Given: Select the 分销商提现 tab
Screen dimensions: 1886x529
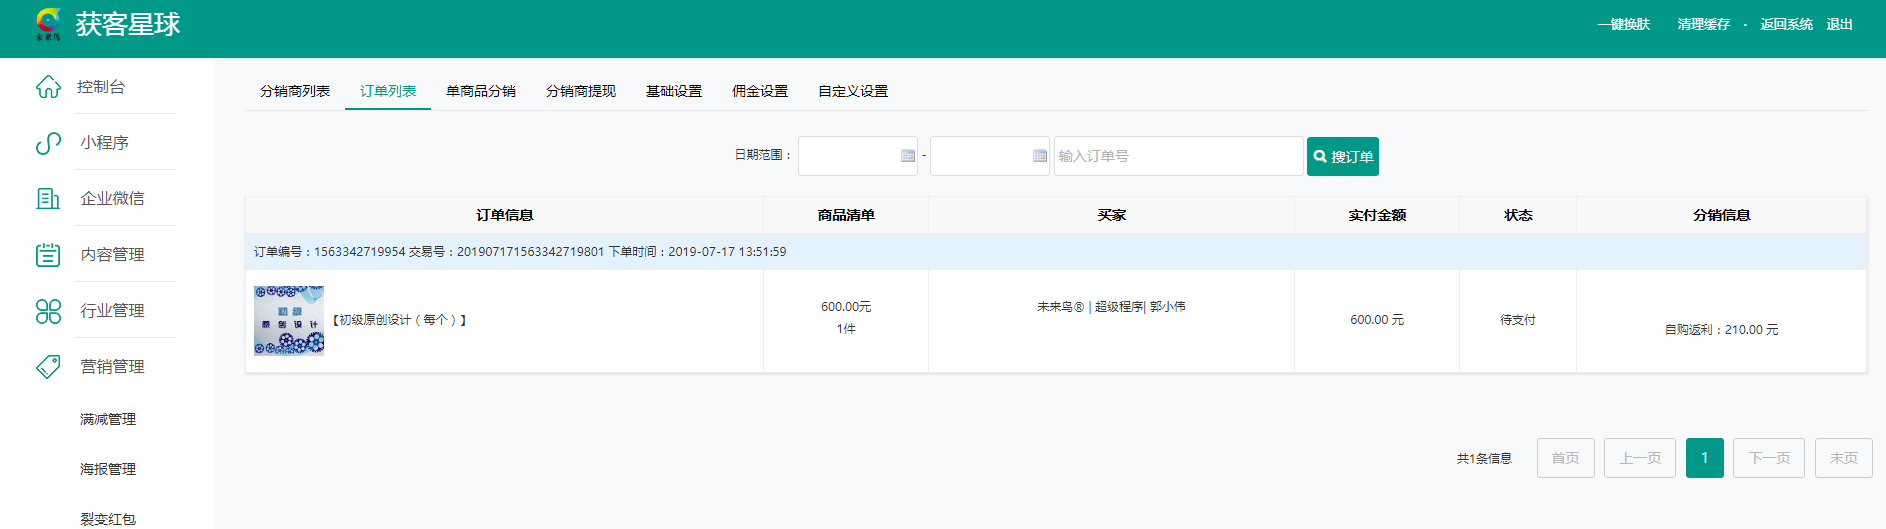Looking at the screenshot, I should pyautogui.click(x=581, y=91).
